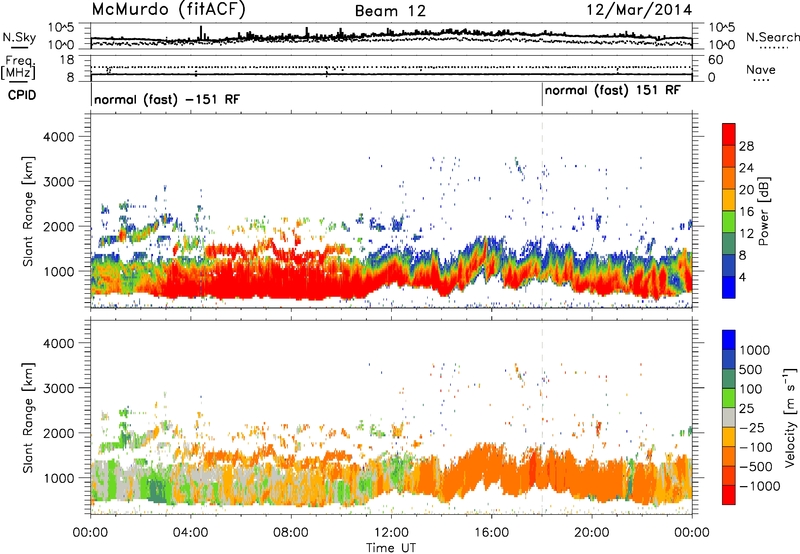Viewport: 800px width, 554px height.
Task: Select the N.Sky axis label
Action: tap(19, 37)
